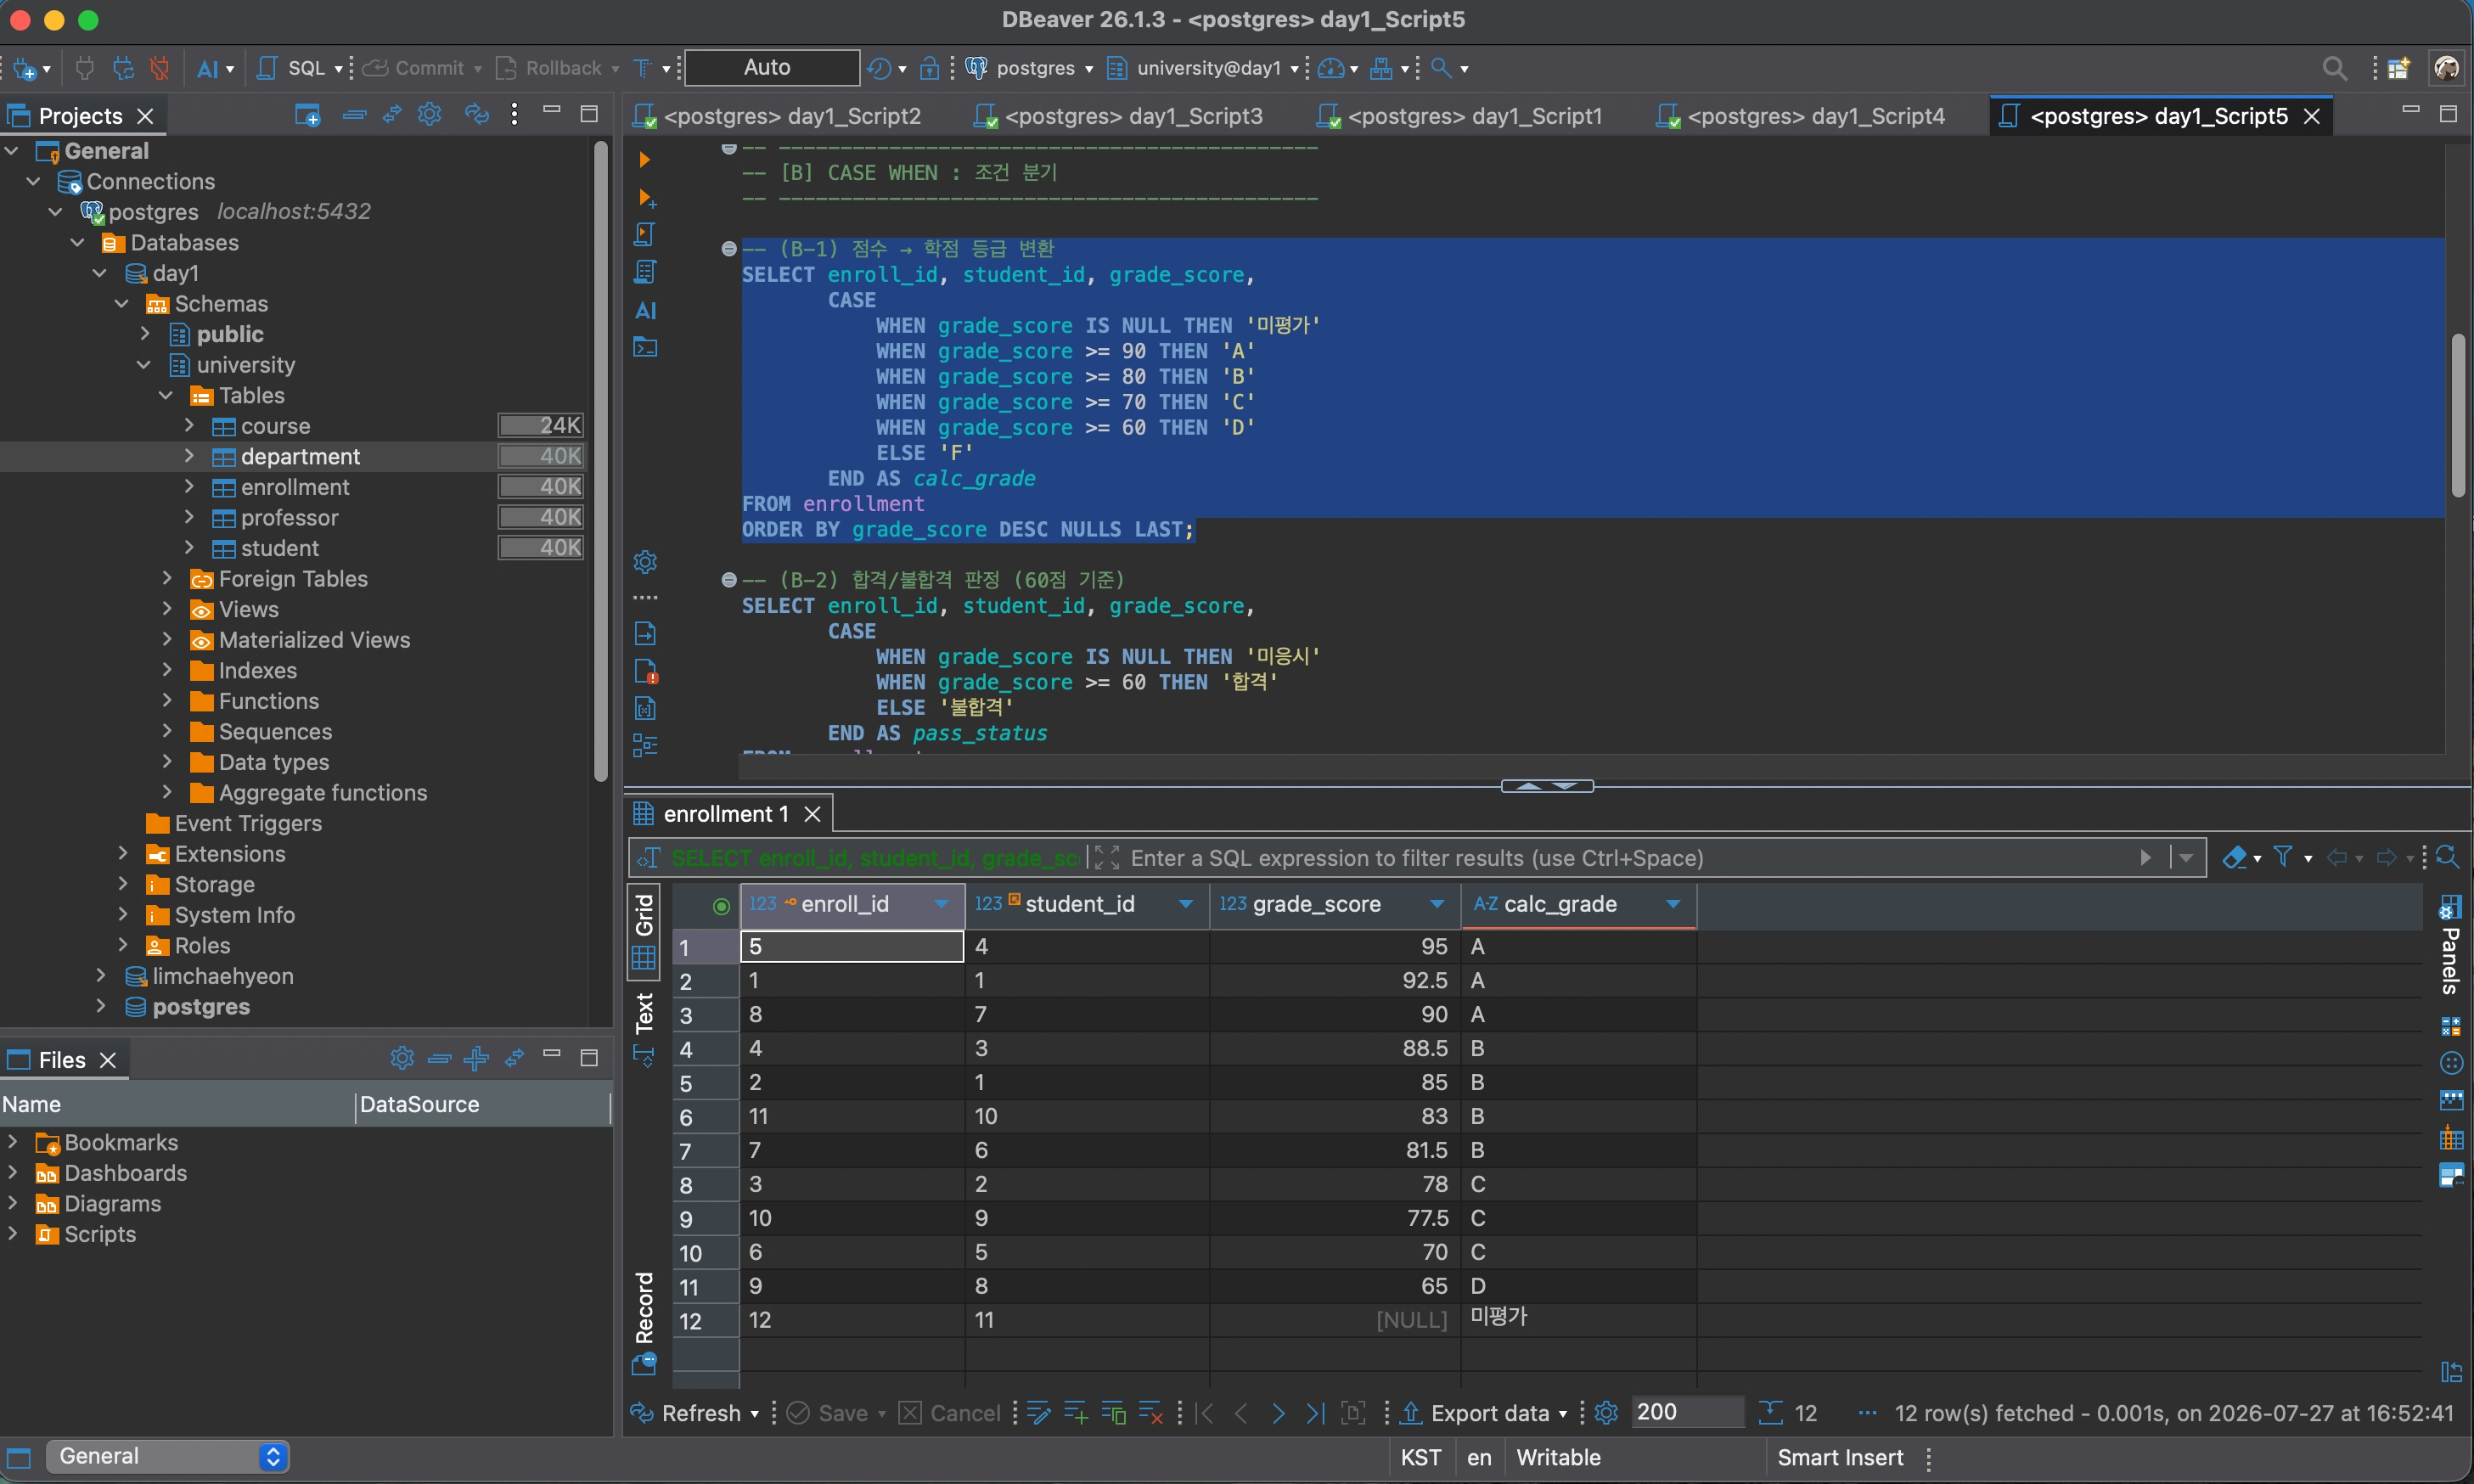Open the grade_score column filter arrow
This screenshot has width=2474, height=1484.
pos(1437,904)
